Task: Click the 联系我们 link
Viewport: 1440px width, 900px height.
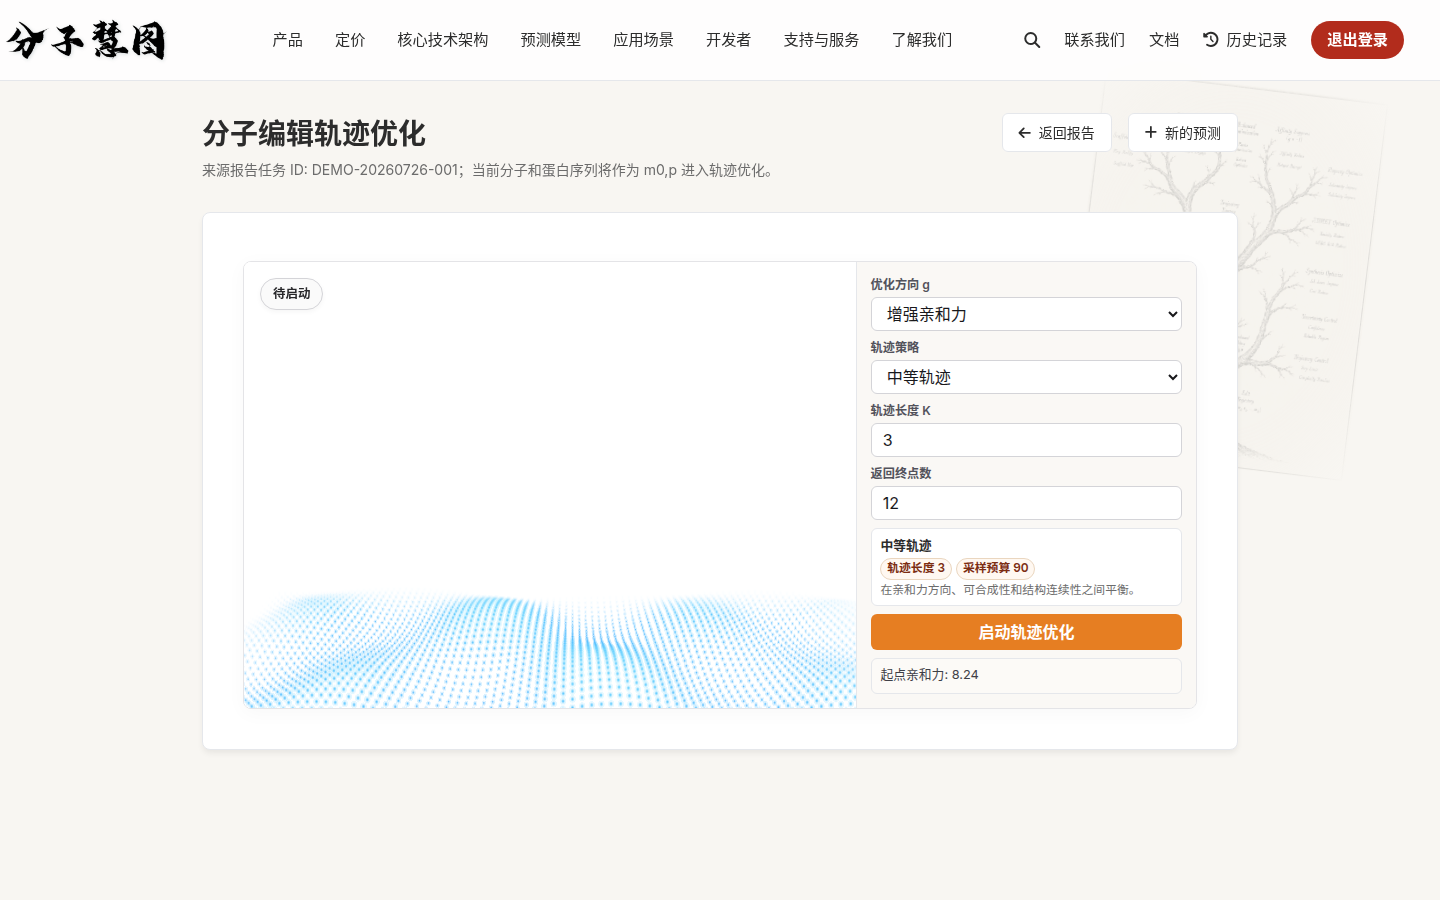Action: pyautogui.click(x=1095, y=40)
